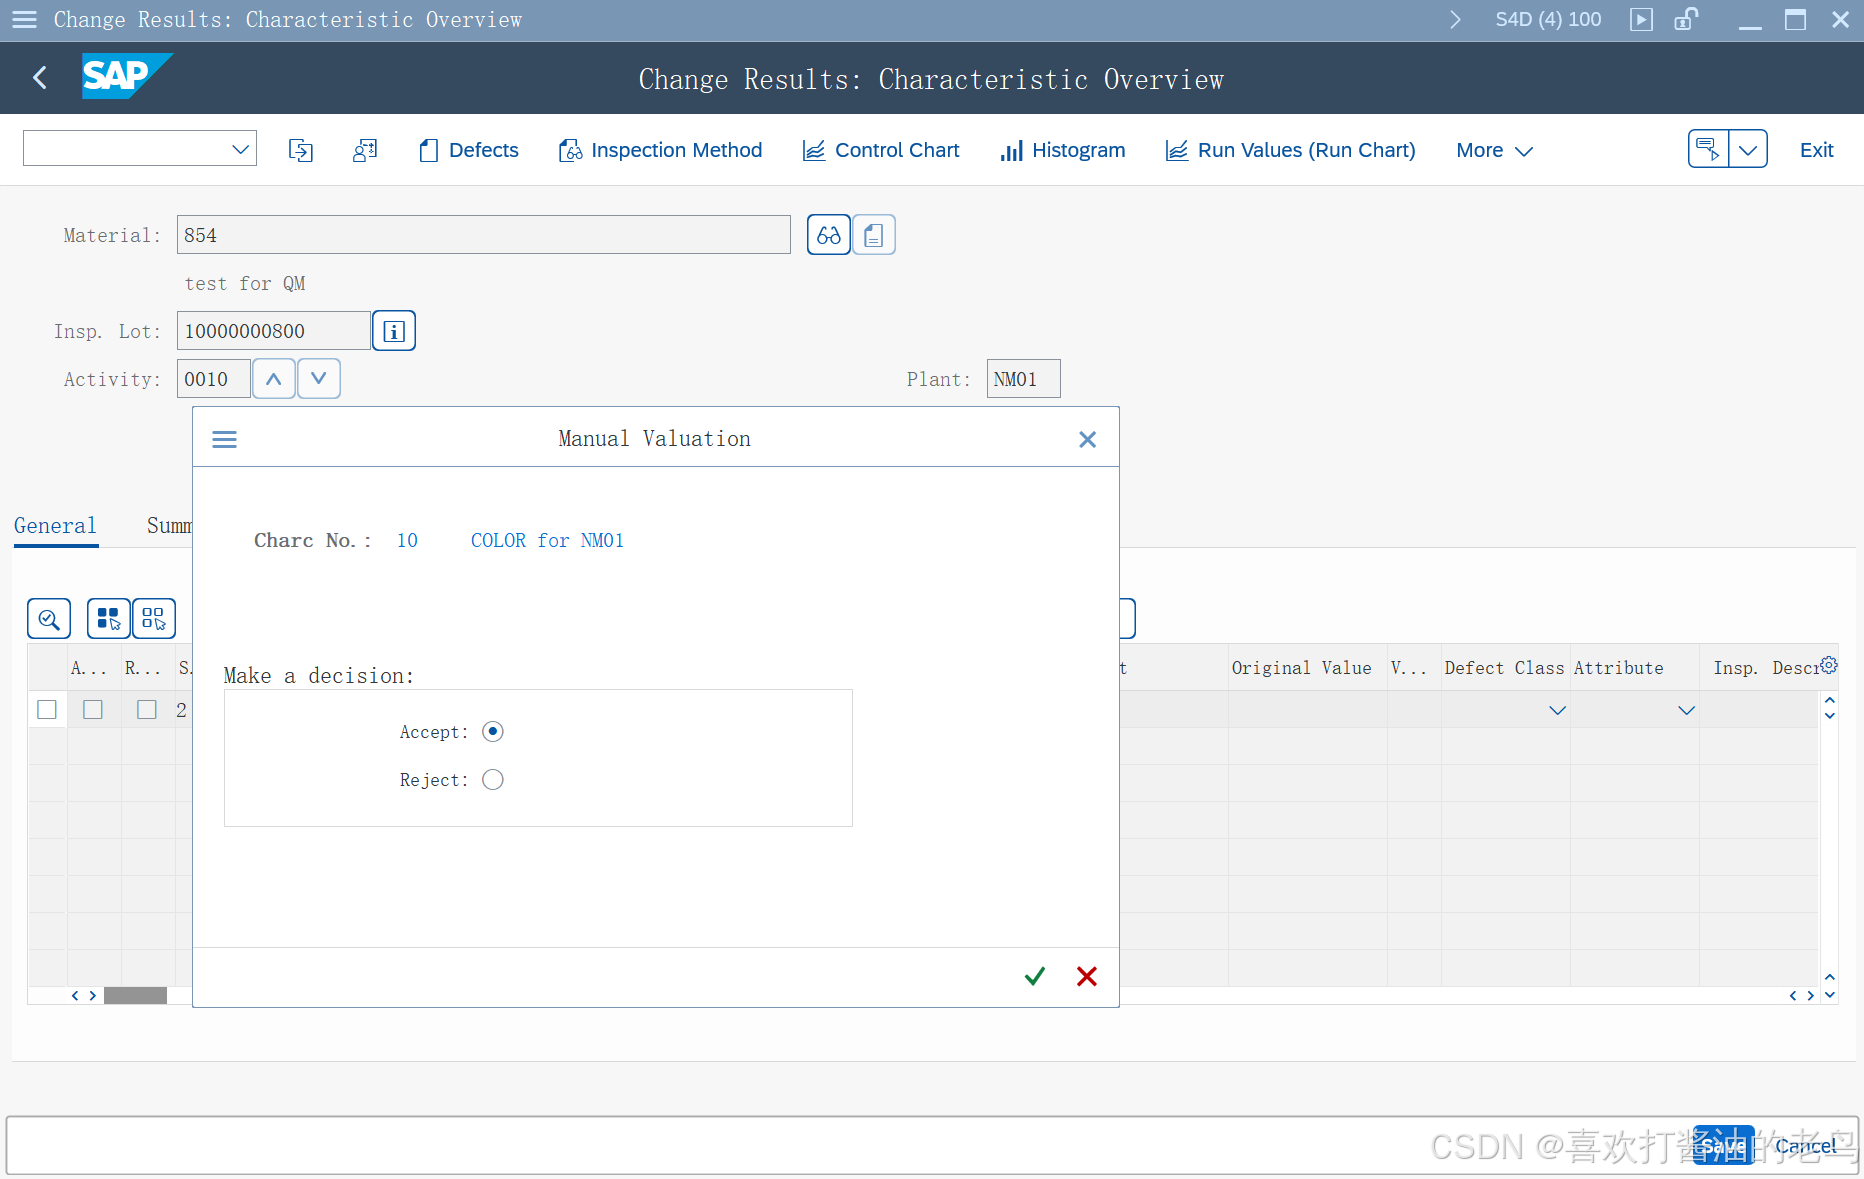Open the command field dropdown
This screenshot has height=1179, width=1864.
240,147
